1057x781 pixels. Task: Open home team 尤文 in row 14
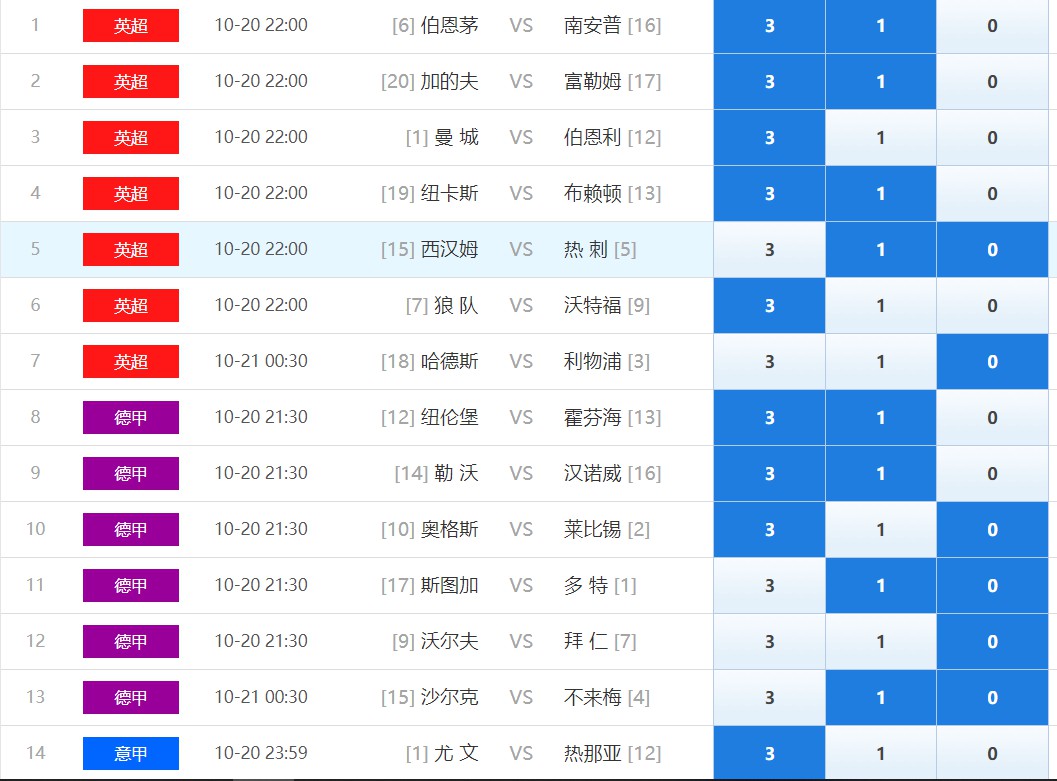pos(456,753)
